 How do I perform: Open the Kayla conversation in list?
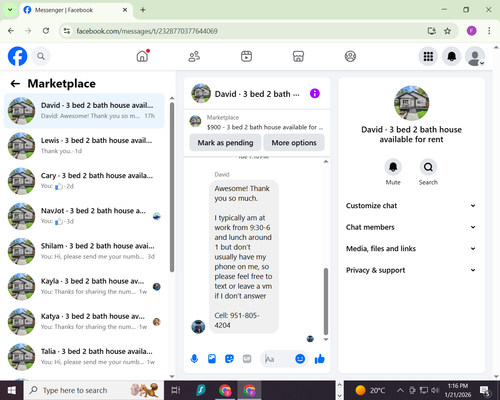tap(84, 286)
